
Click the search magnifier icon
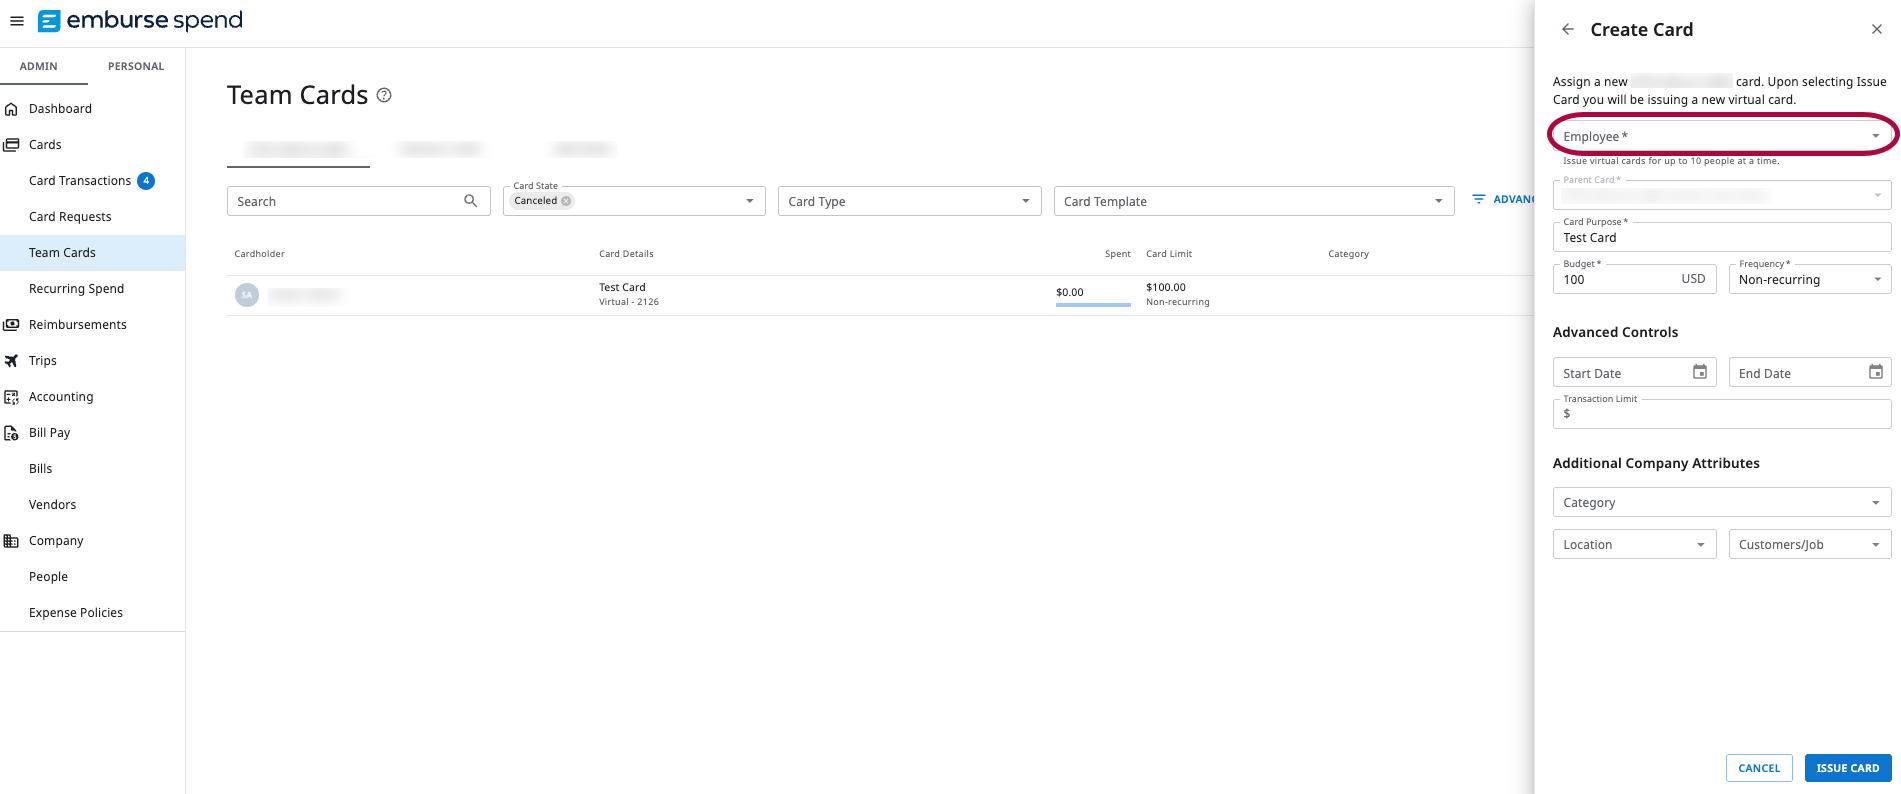click(x=471, y=201)
